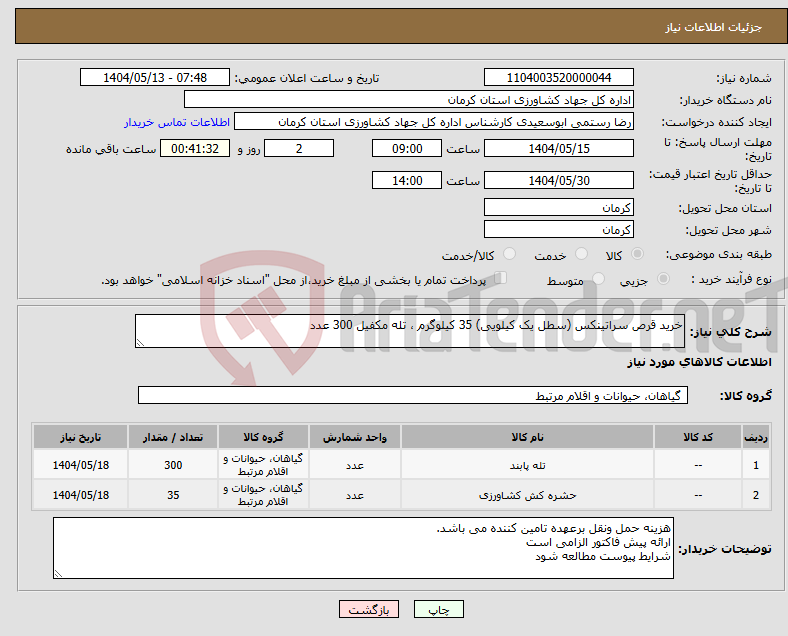This screenshot has width=788, height=636.
Task: Click the delivery province کرمان field
Action: (x=559, y=207)
